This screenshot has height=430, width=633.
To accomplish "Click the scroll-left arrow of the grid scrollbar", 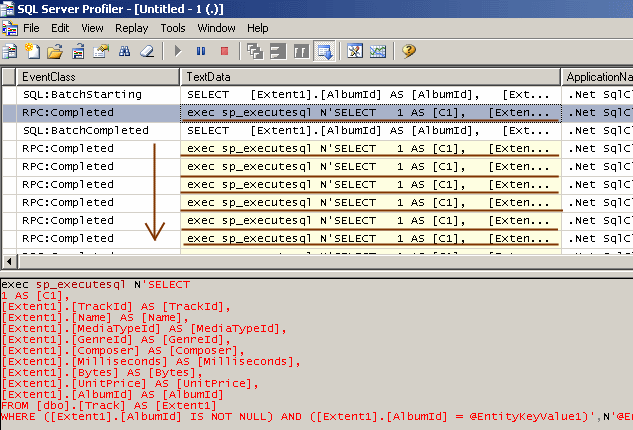I will [9, 262].
